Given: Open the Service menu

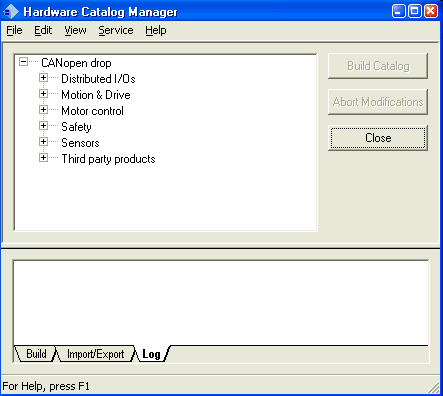Looking at the screenshot, I should (116, 30).
